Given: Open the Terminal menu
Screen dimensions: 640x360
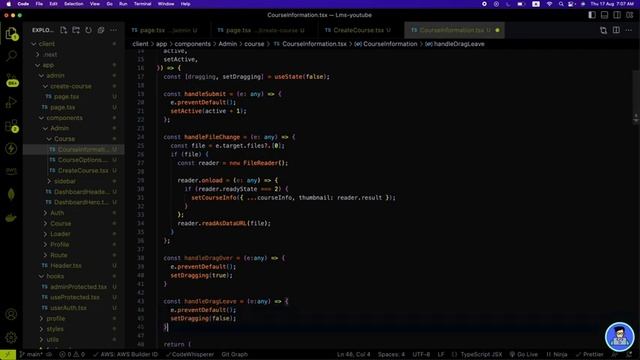Looking at the screenshot, I should click(142, 4).
